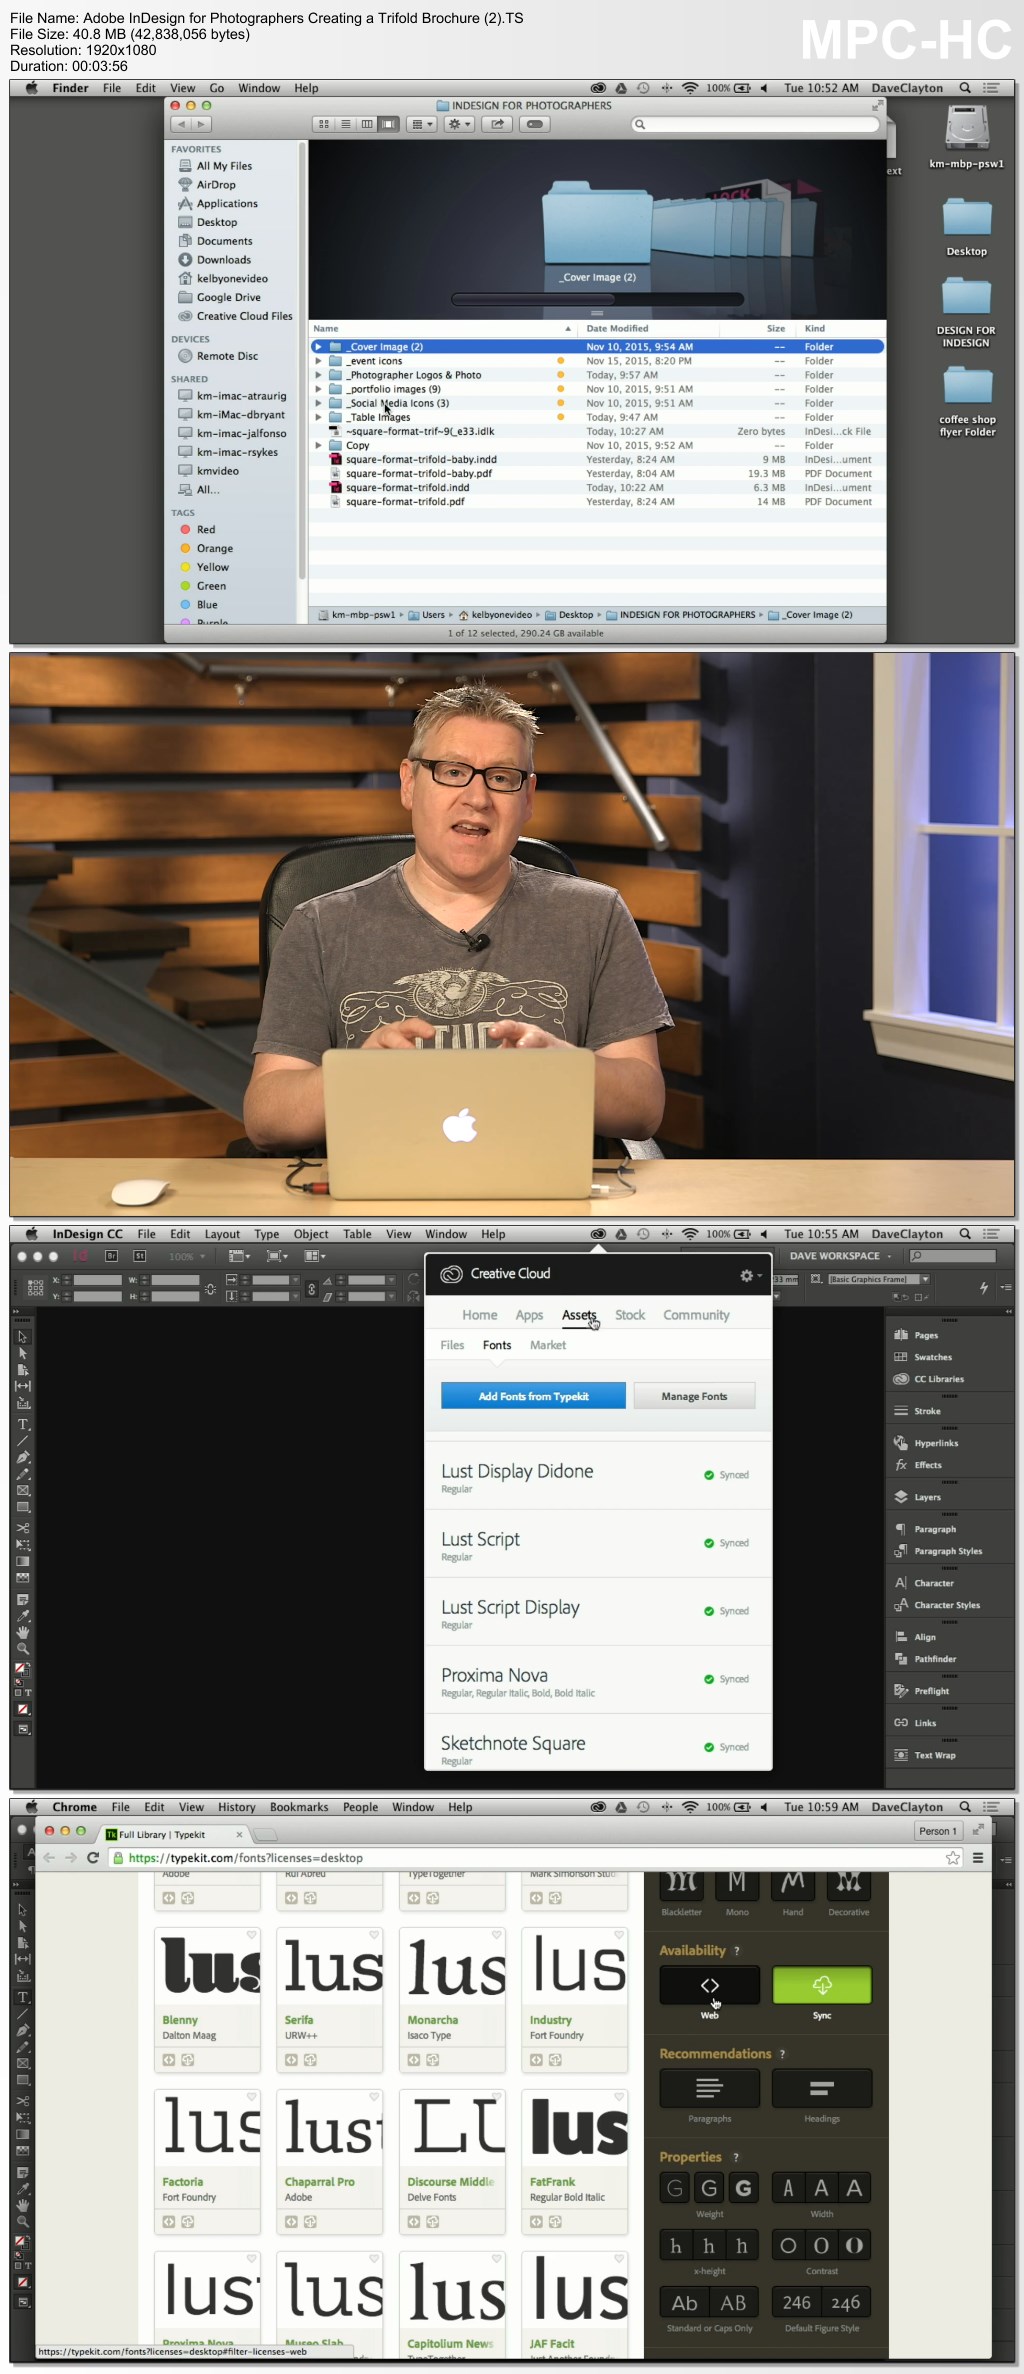Open the Effects panel in InDesign
Viewport: 1024px width, 2374px height.
point(918,1465)
